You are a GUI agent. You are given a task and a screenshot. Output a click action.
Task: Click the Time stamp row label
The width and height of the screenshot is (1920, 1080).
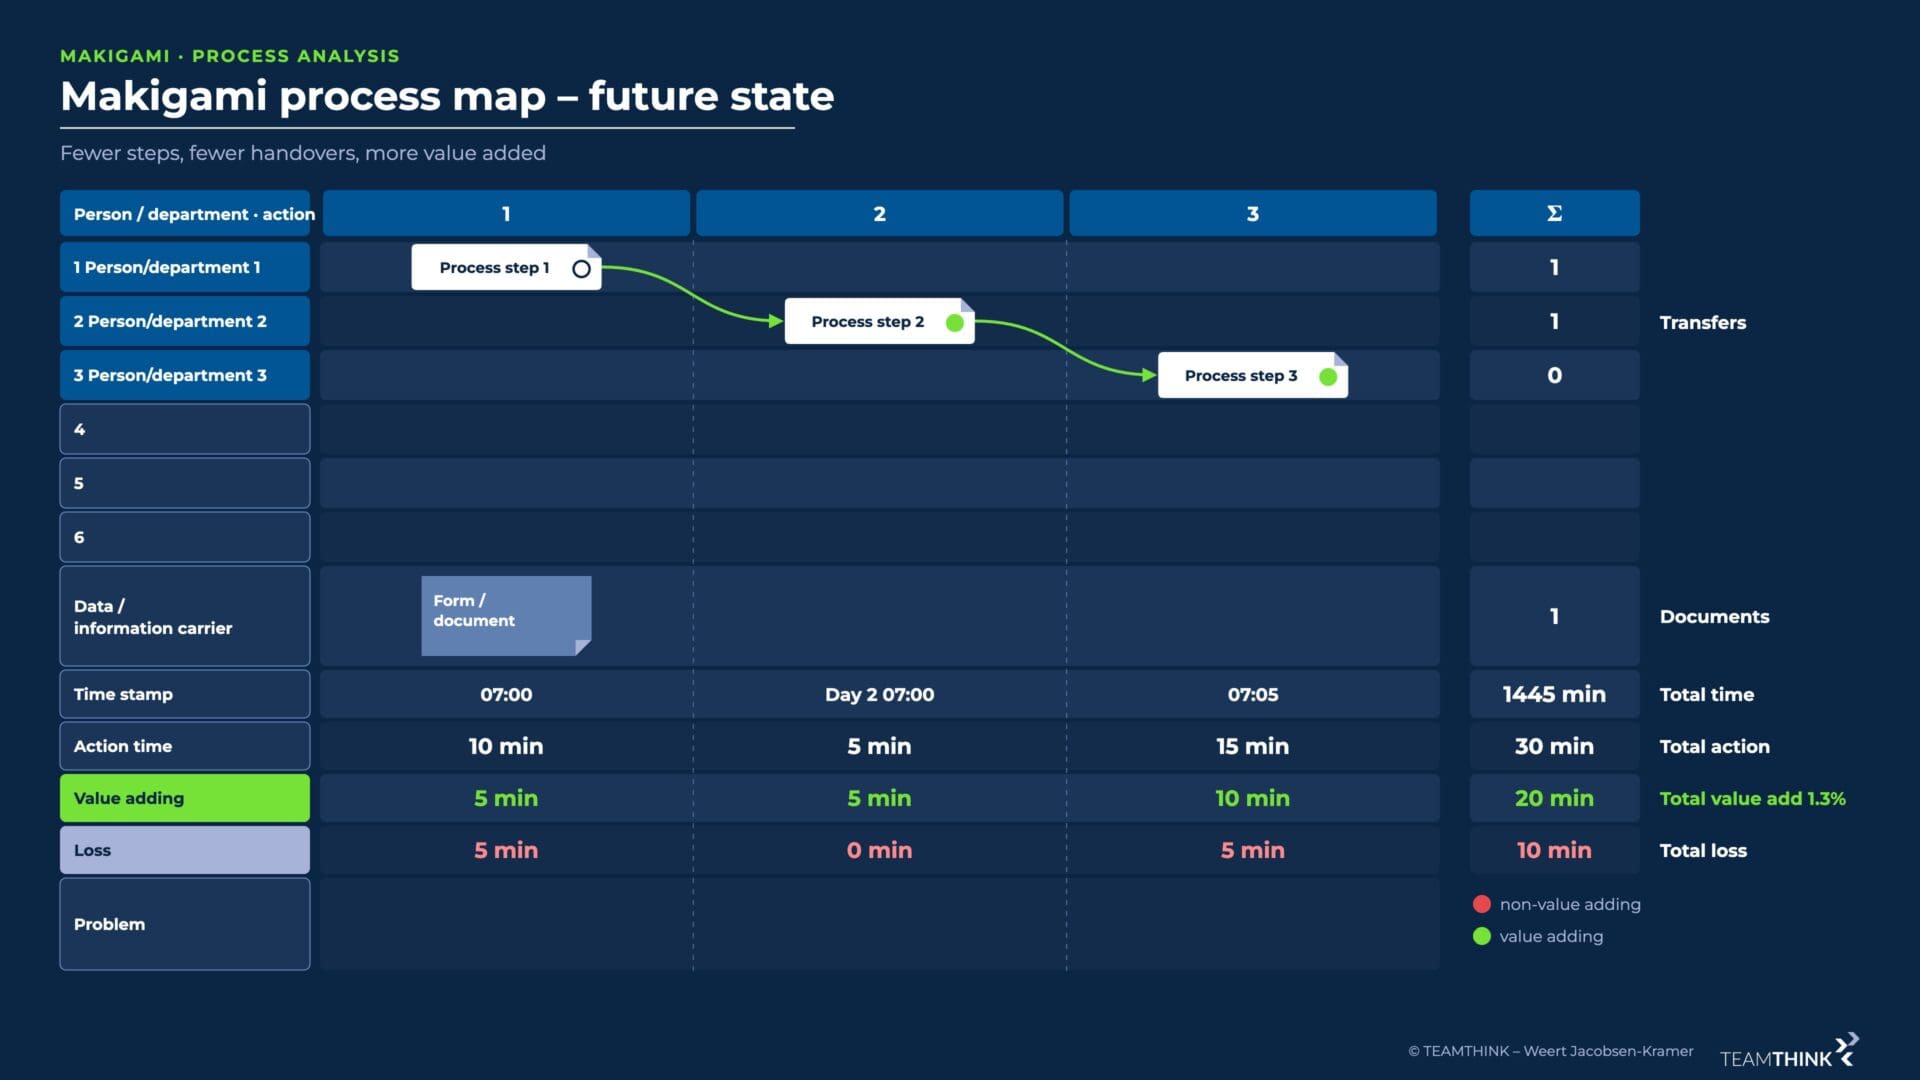[x=185, y=694]
